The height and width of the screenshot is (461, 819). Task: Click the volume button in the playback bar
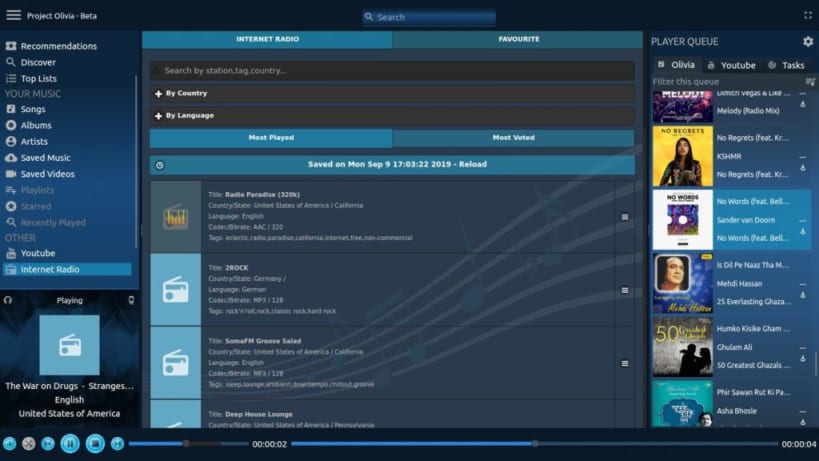9,444
